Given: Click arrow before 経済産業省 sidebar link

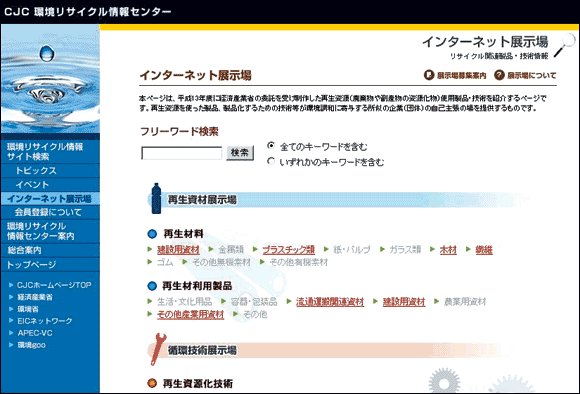Looking at the screenshot, I should pos(11,297).
